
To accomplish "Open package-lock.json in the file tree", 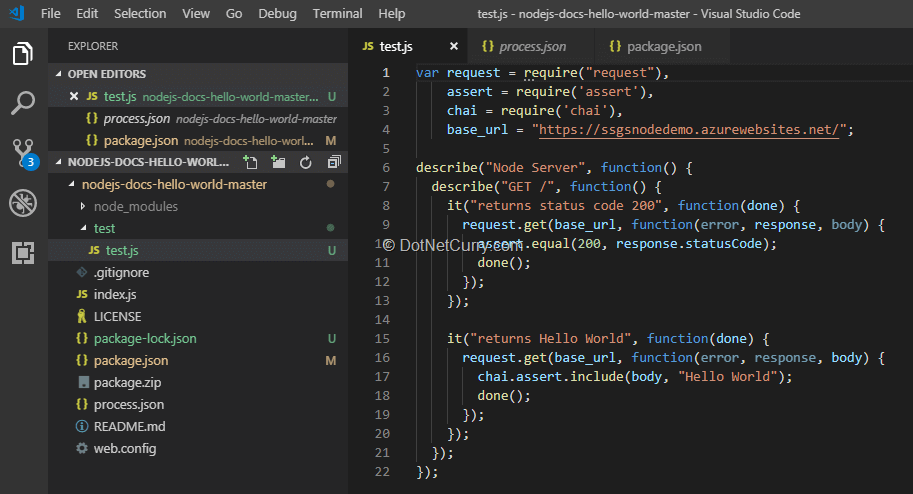I will pos(198,338).
